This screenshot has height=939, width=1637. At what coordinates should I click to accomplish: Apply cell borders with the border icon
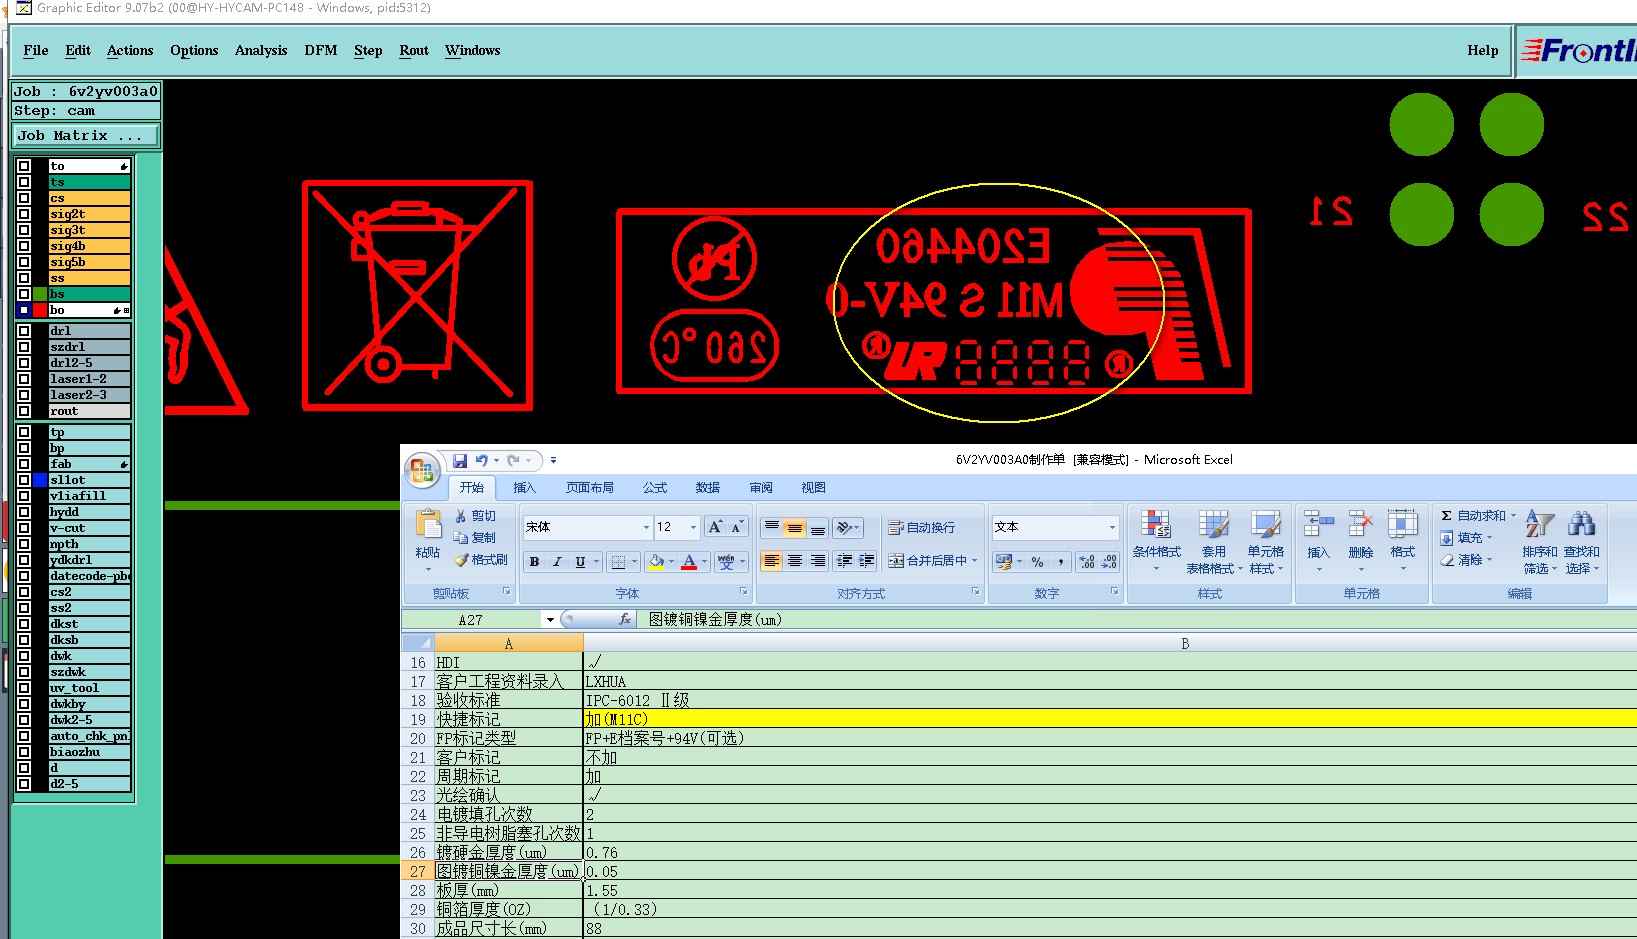coord(618,562)
